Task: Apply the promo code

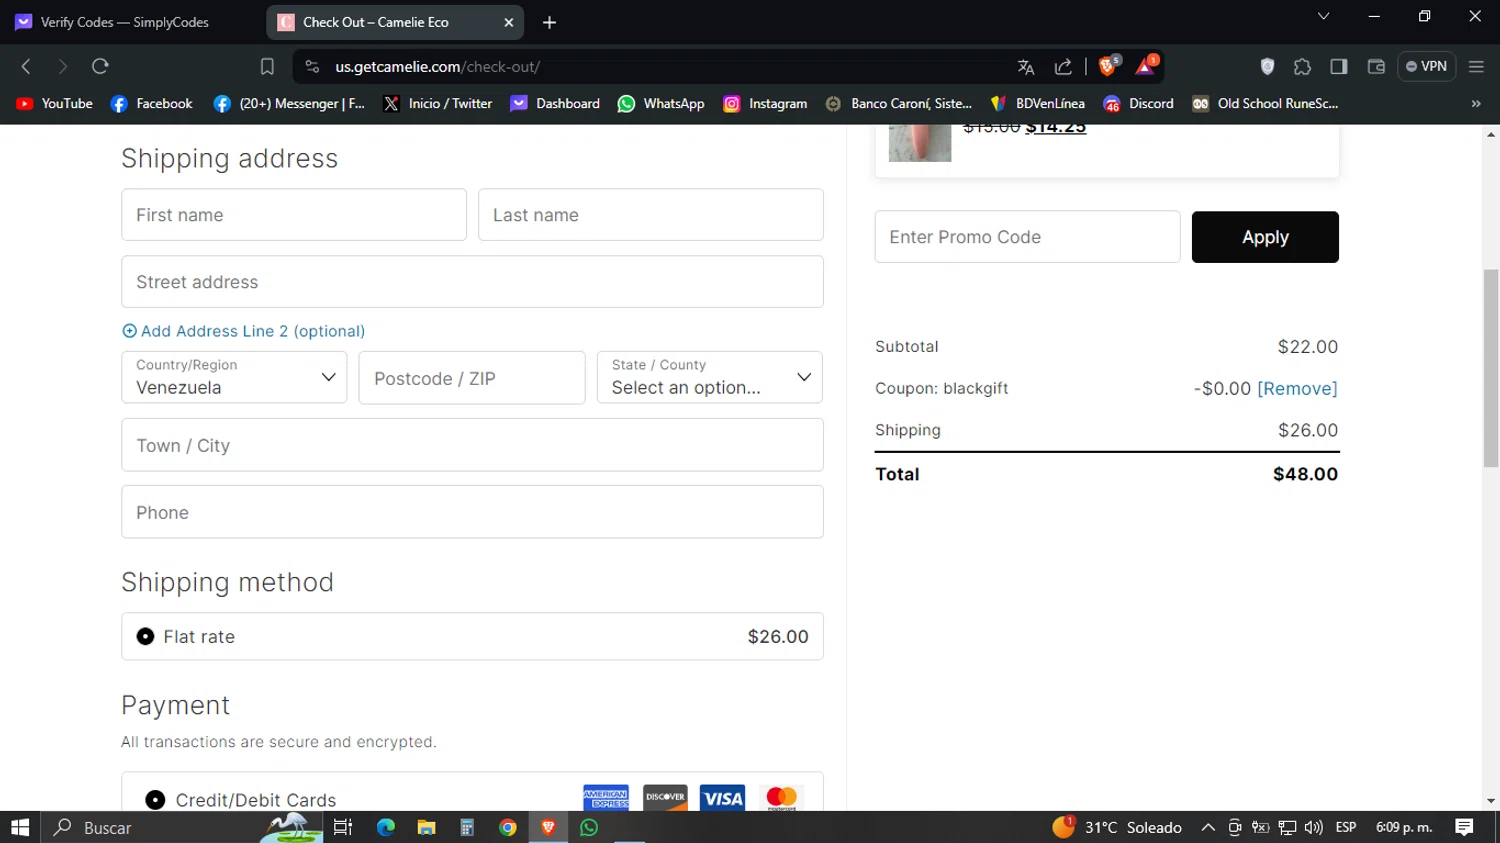Action: (x=1265, y=237)
